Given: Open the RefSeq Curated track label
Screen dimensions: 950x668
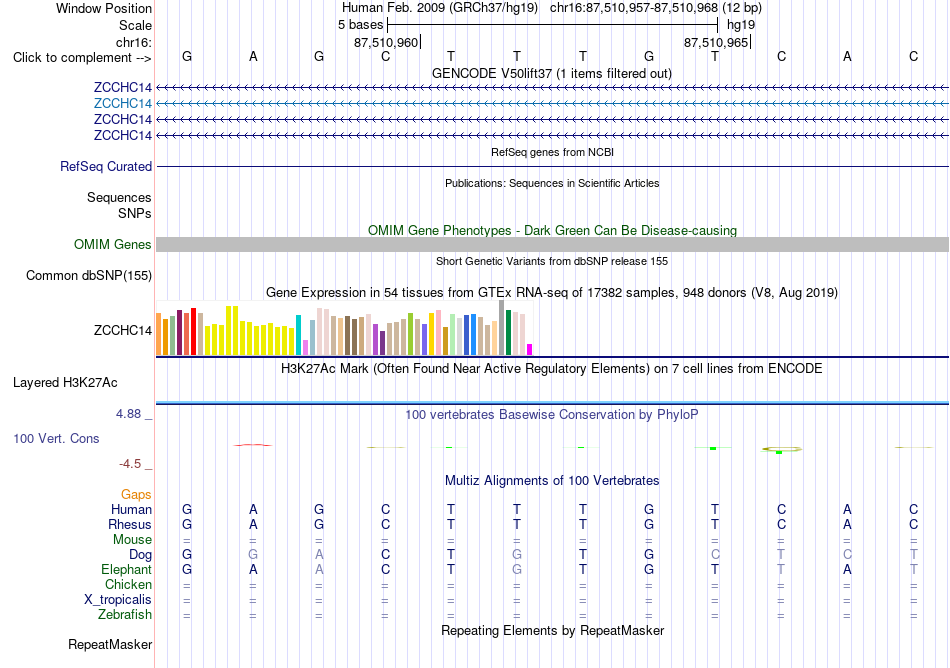Looking at the screenshot, I should [106, 167].
